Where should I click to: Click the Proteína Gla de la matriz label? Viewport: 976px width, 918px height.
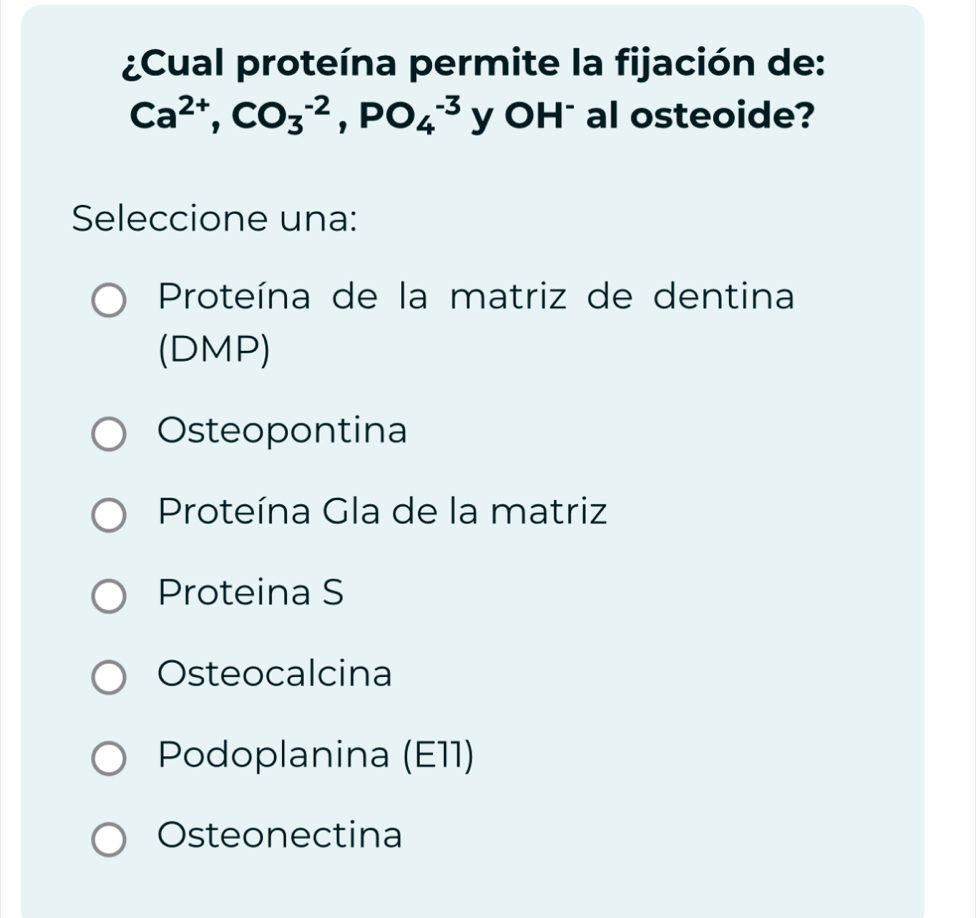coord(382,511)
